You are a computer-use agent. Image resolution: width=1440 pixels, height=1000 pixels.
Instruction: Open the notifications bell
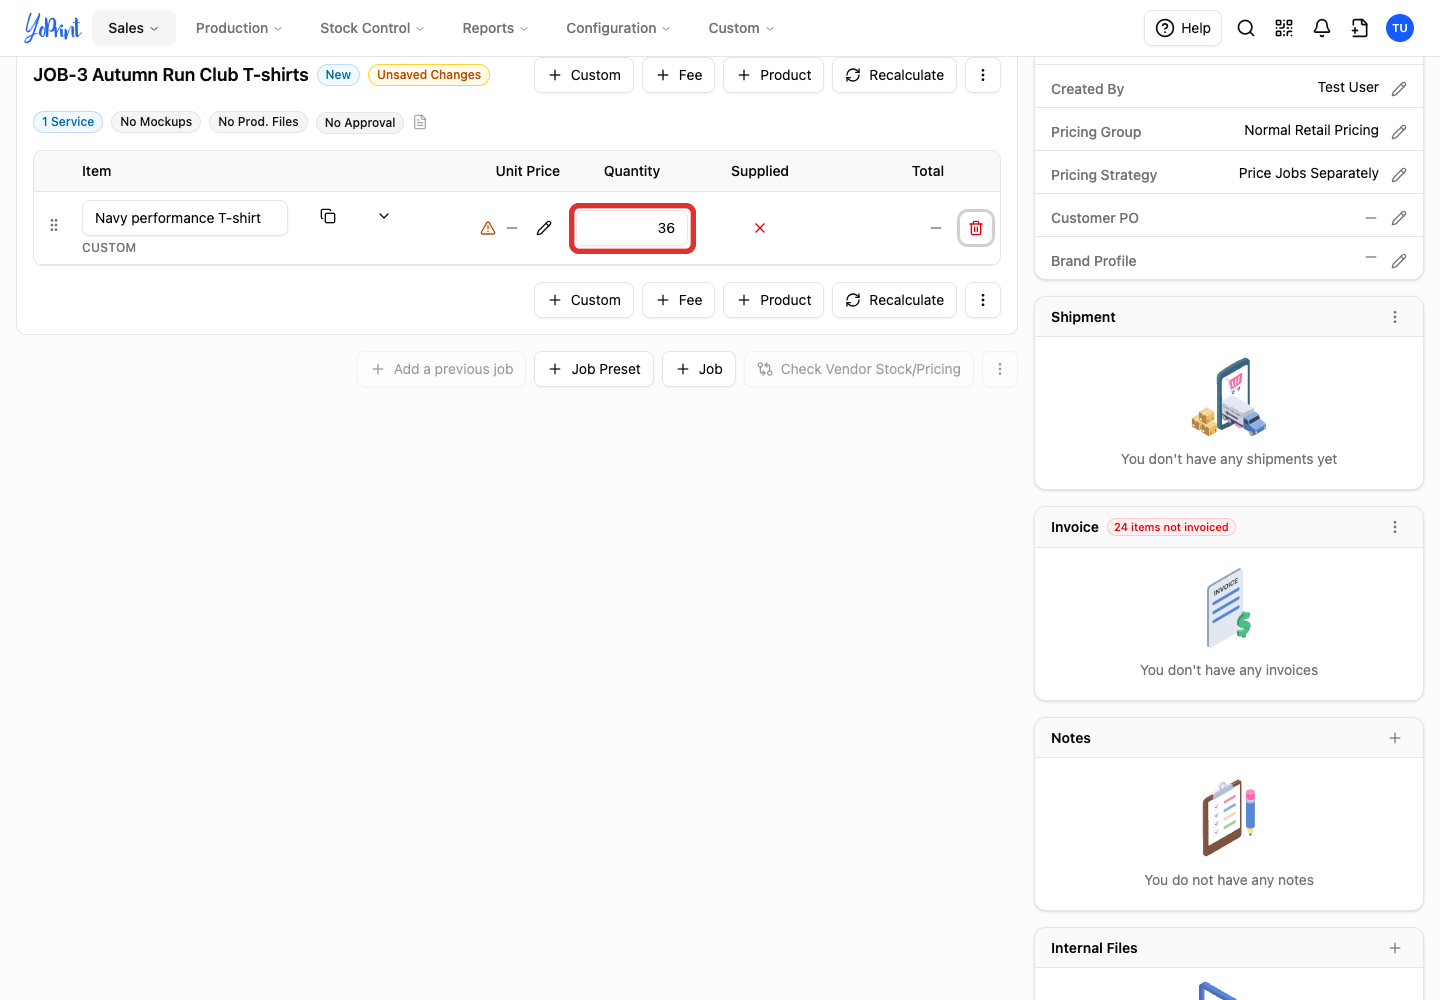pyautogui.click(x=1322, y=28)
